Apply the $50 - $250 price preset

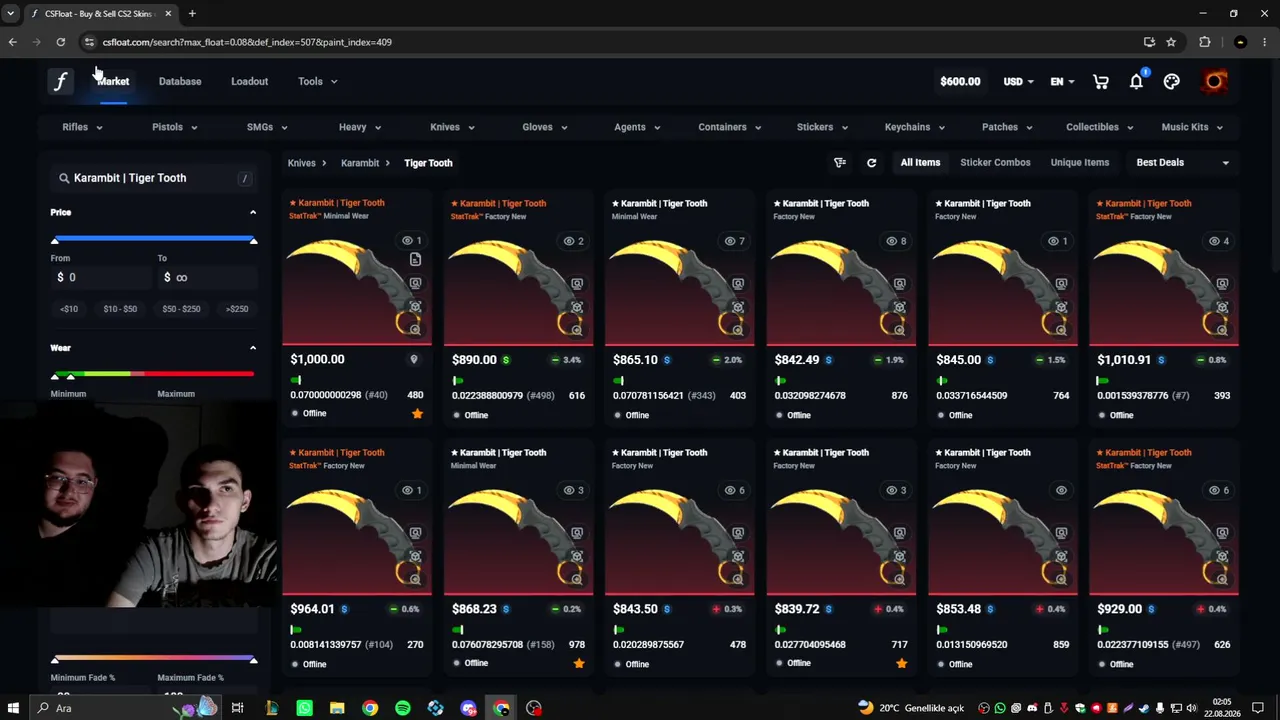click(181, 309)
